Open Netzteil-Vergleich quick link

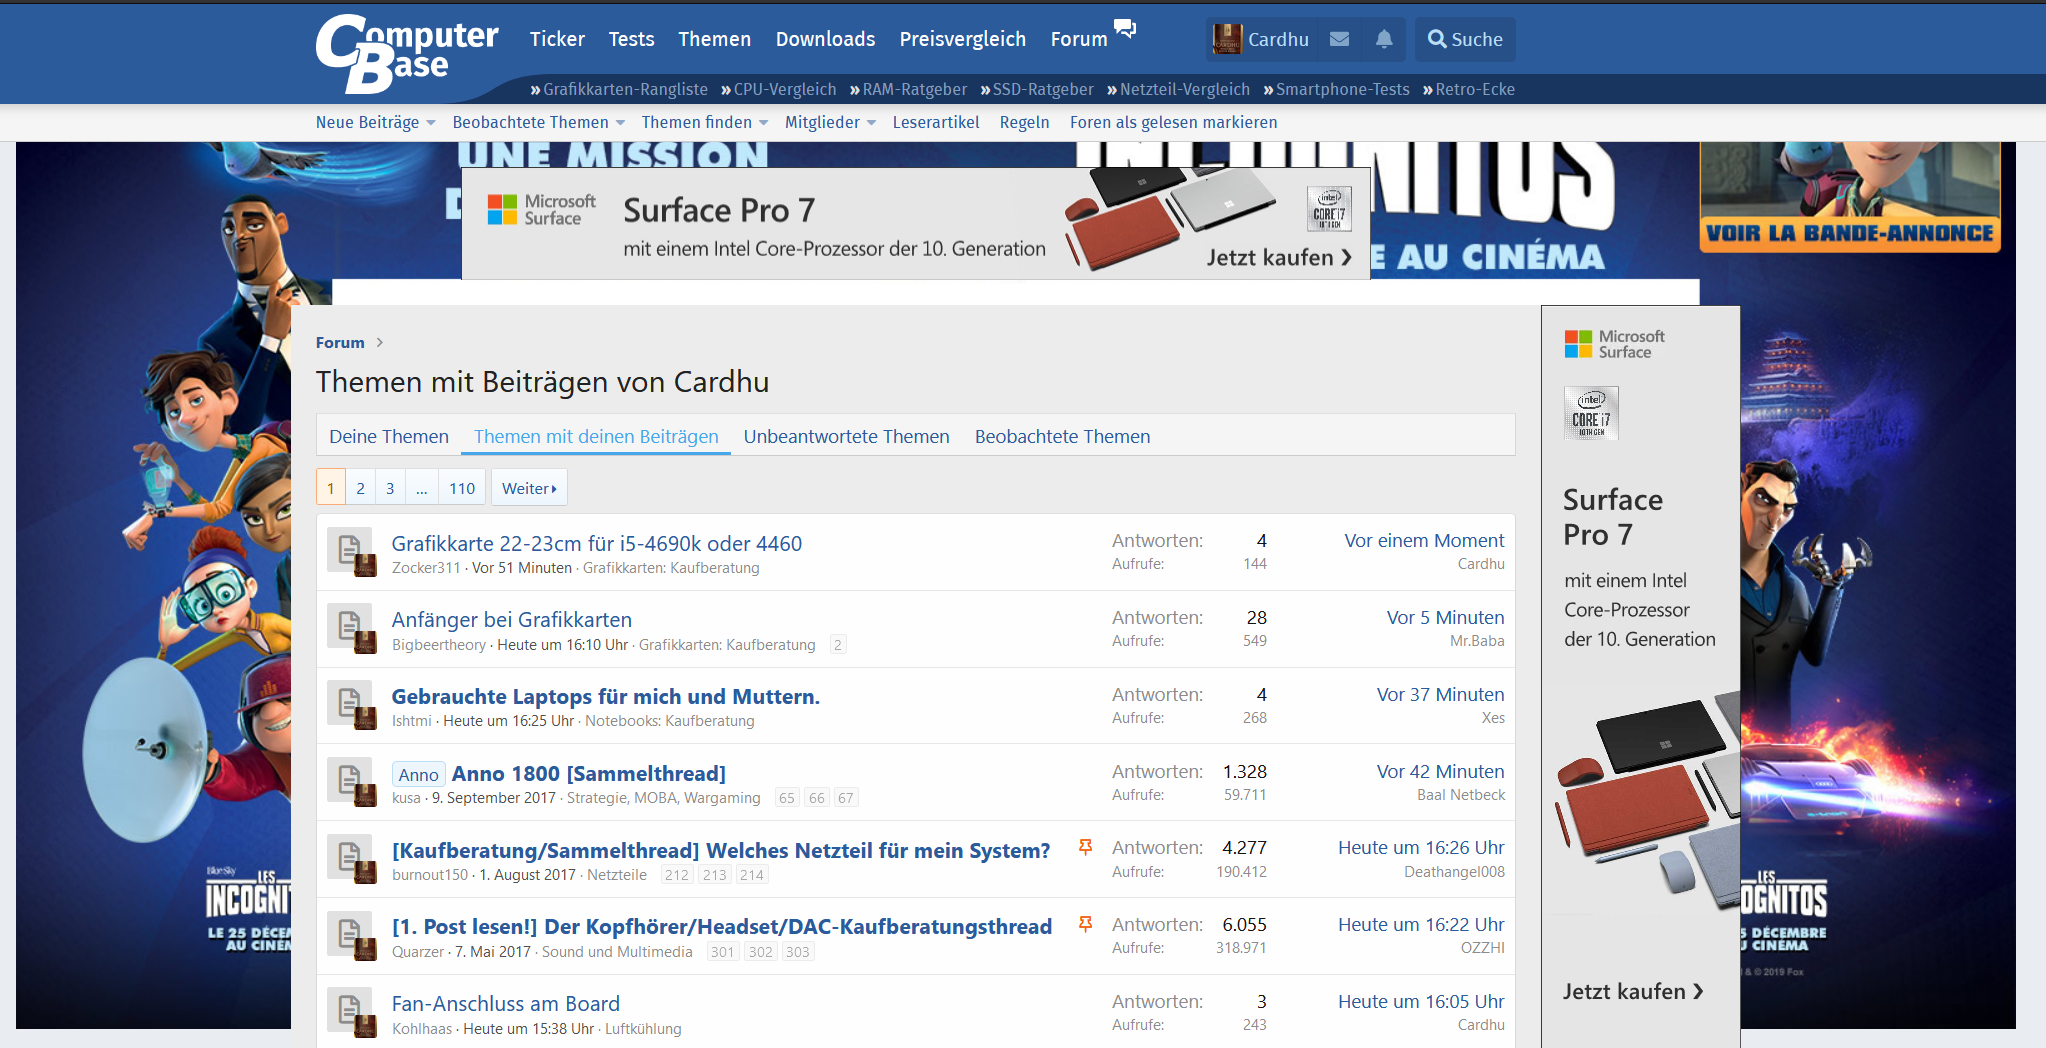click(1179, 89)
